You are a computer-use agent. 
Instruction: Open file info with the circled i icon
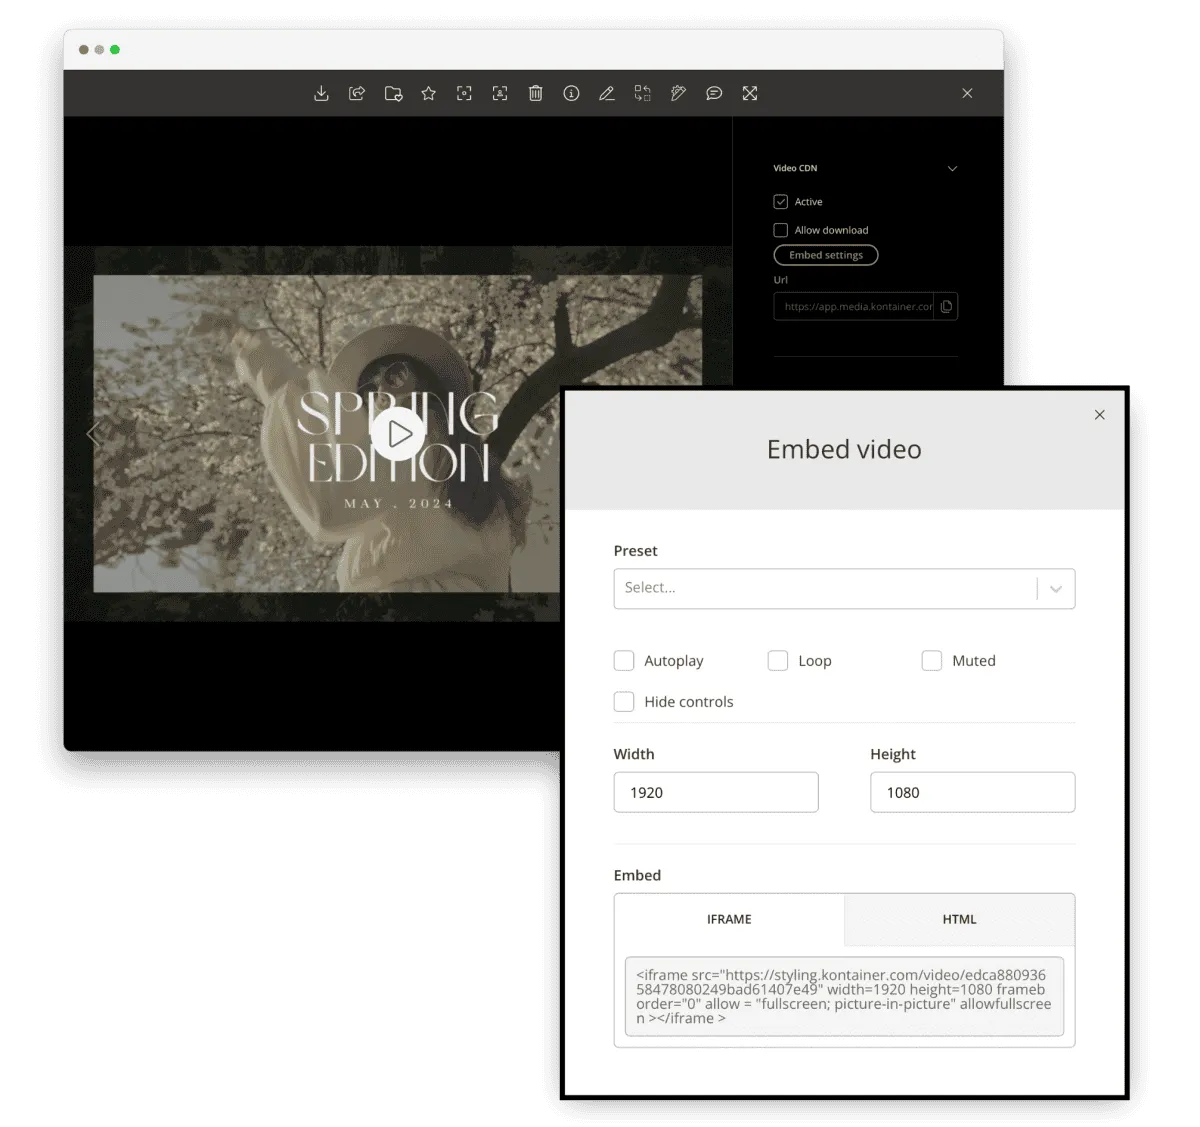coord(571,93)
